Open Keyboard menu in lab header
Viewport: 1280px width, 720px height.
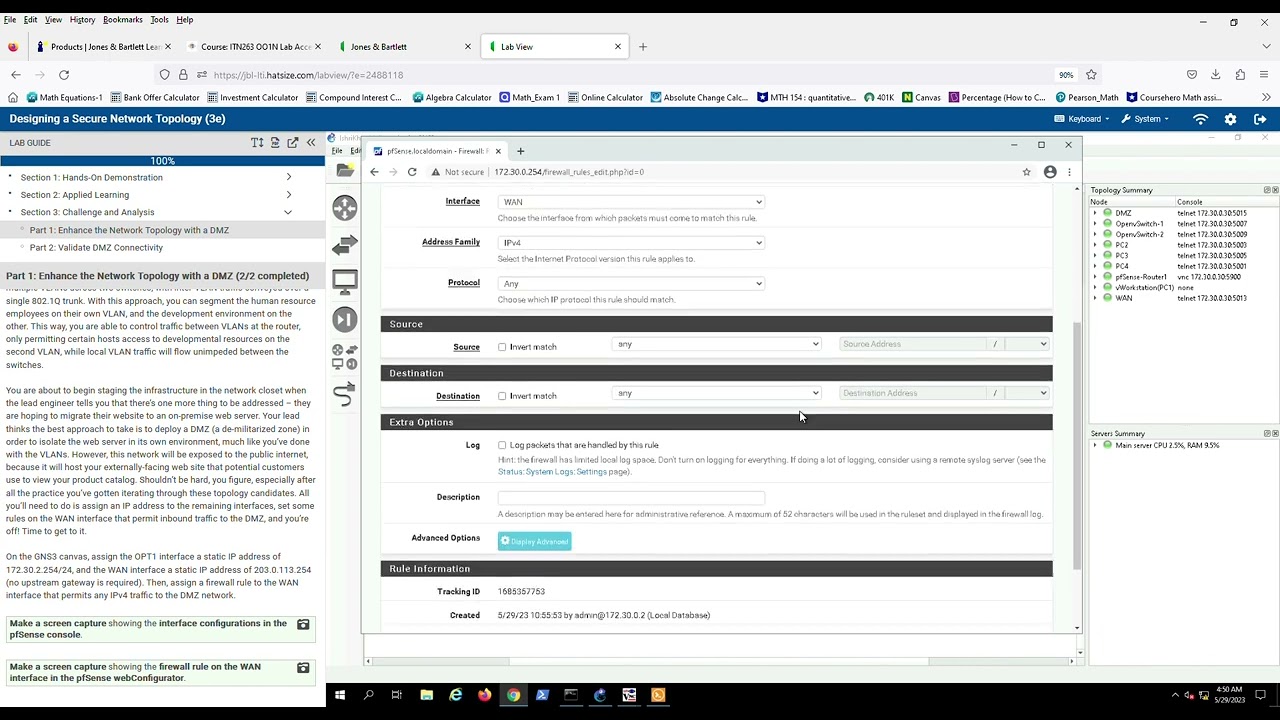pos(1083,119)
